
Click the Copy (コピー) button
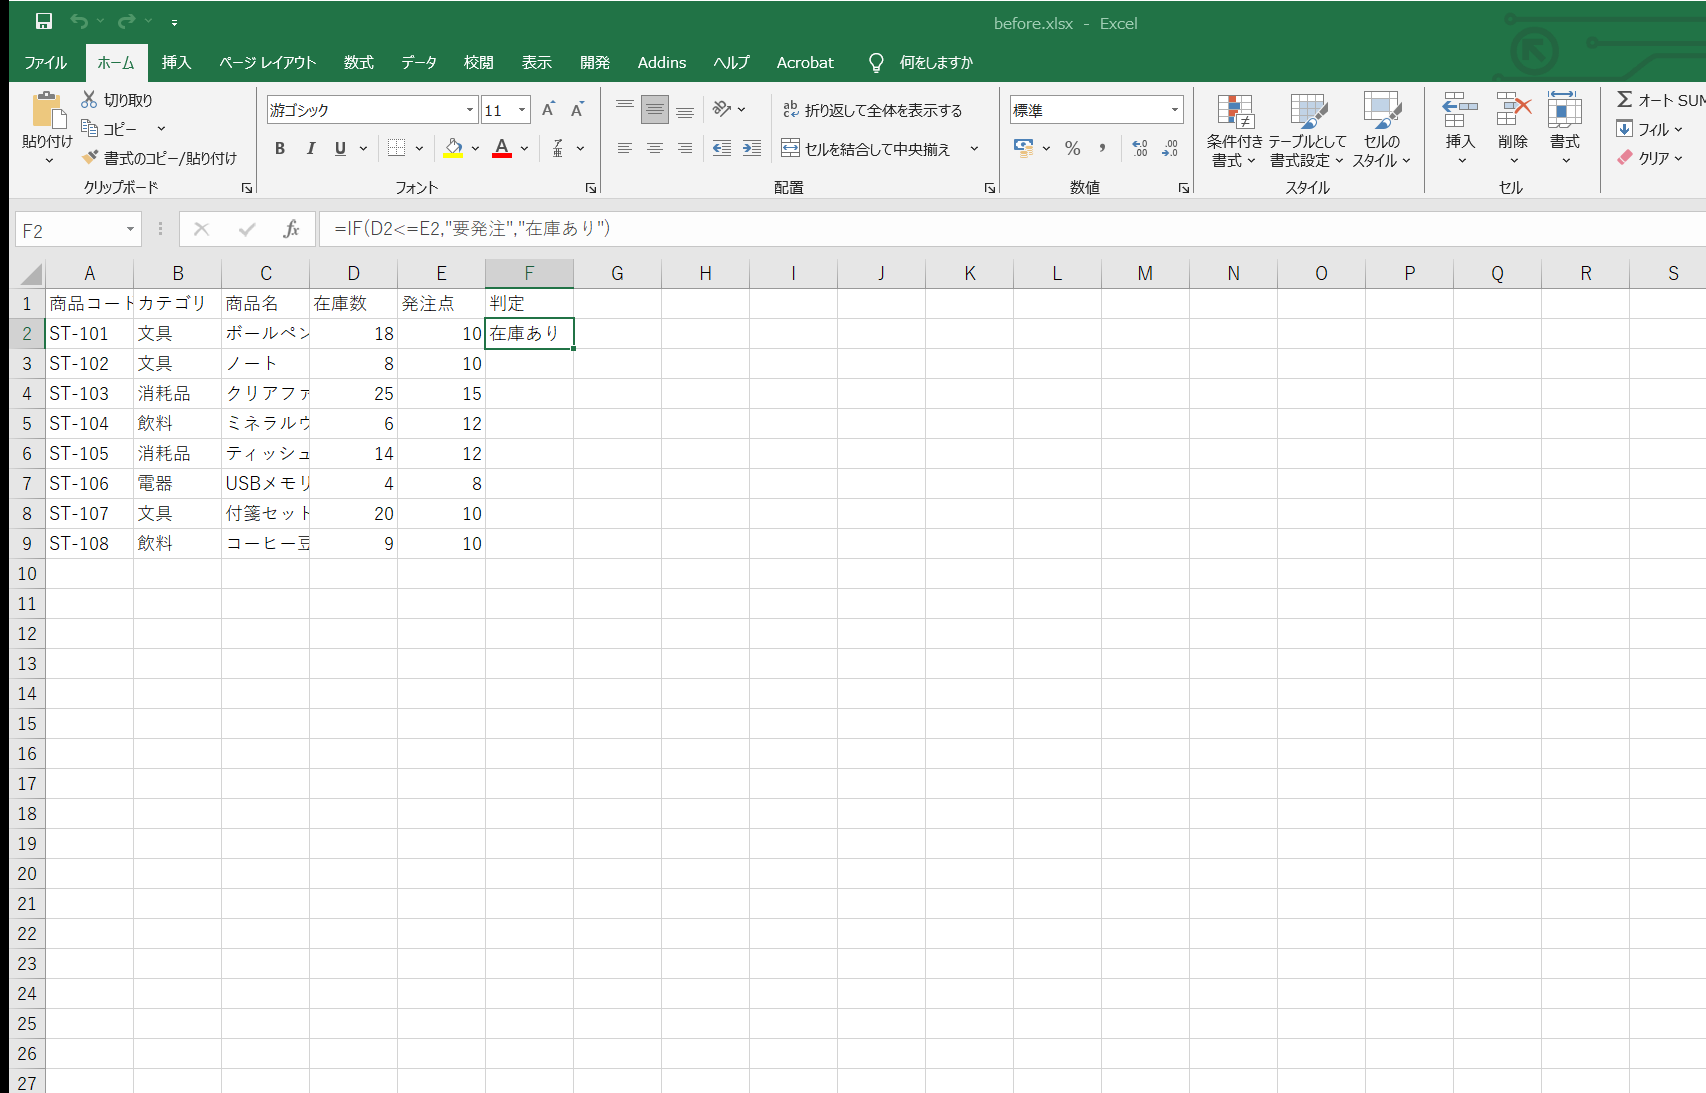(x=109, y=129)
